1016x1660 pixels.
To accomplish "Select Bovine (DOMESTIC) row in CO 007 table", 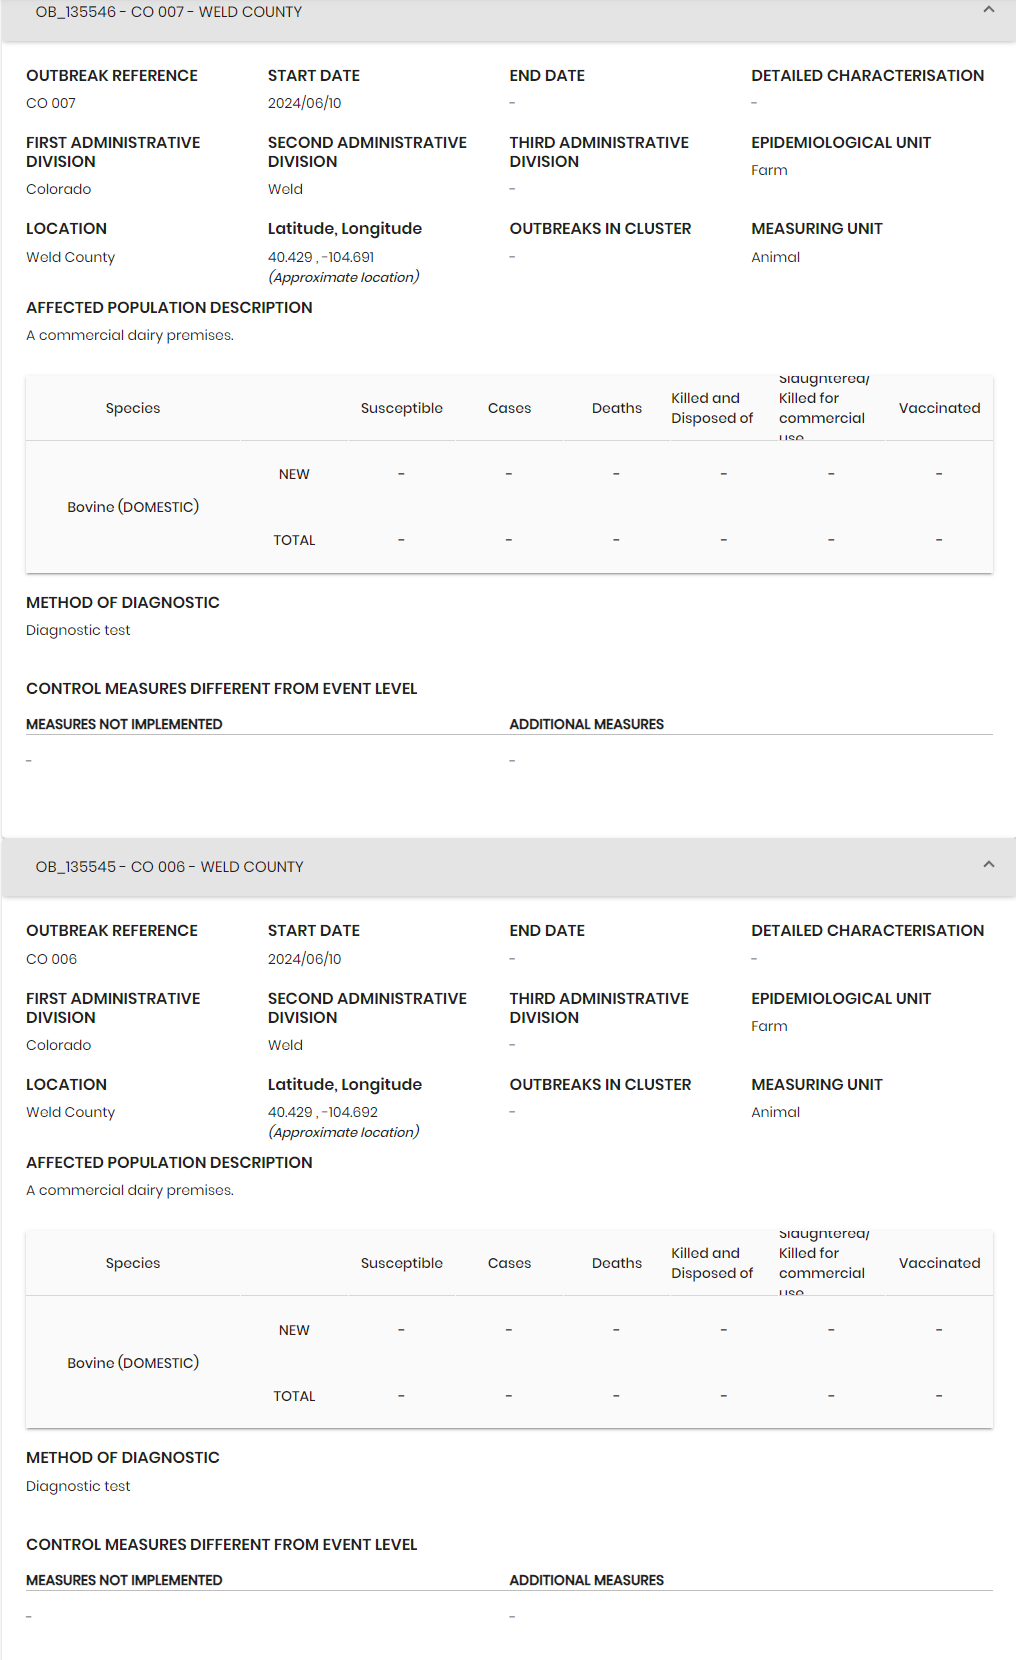I will coord(133,507).
